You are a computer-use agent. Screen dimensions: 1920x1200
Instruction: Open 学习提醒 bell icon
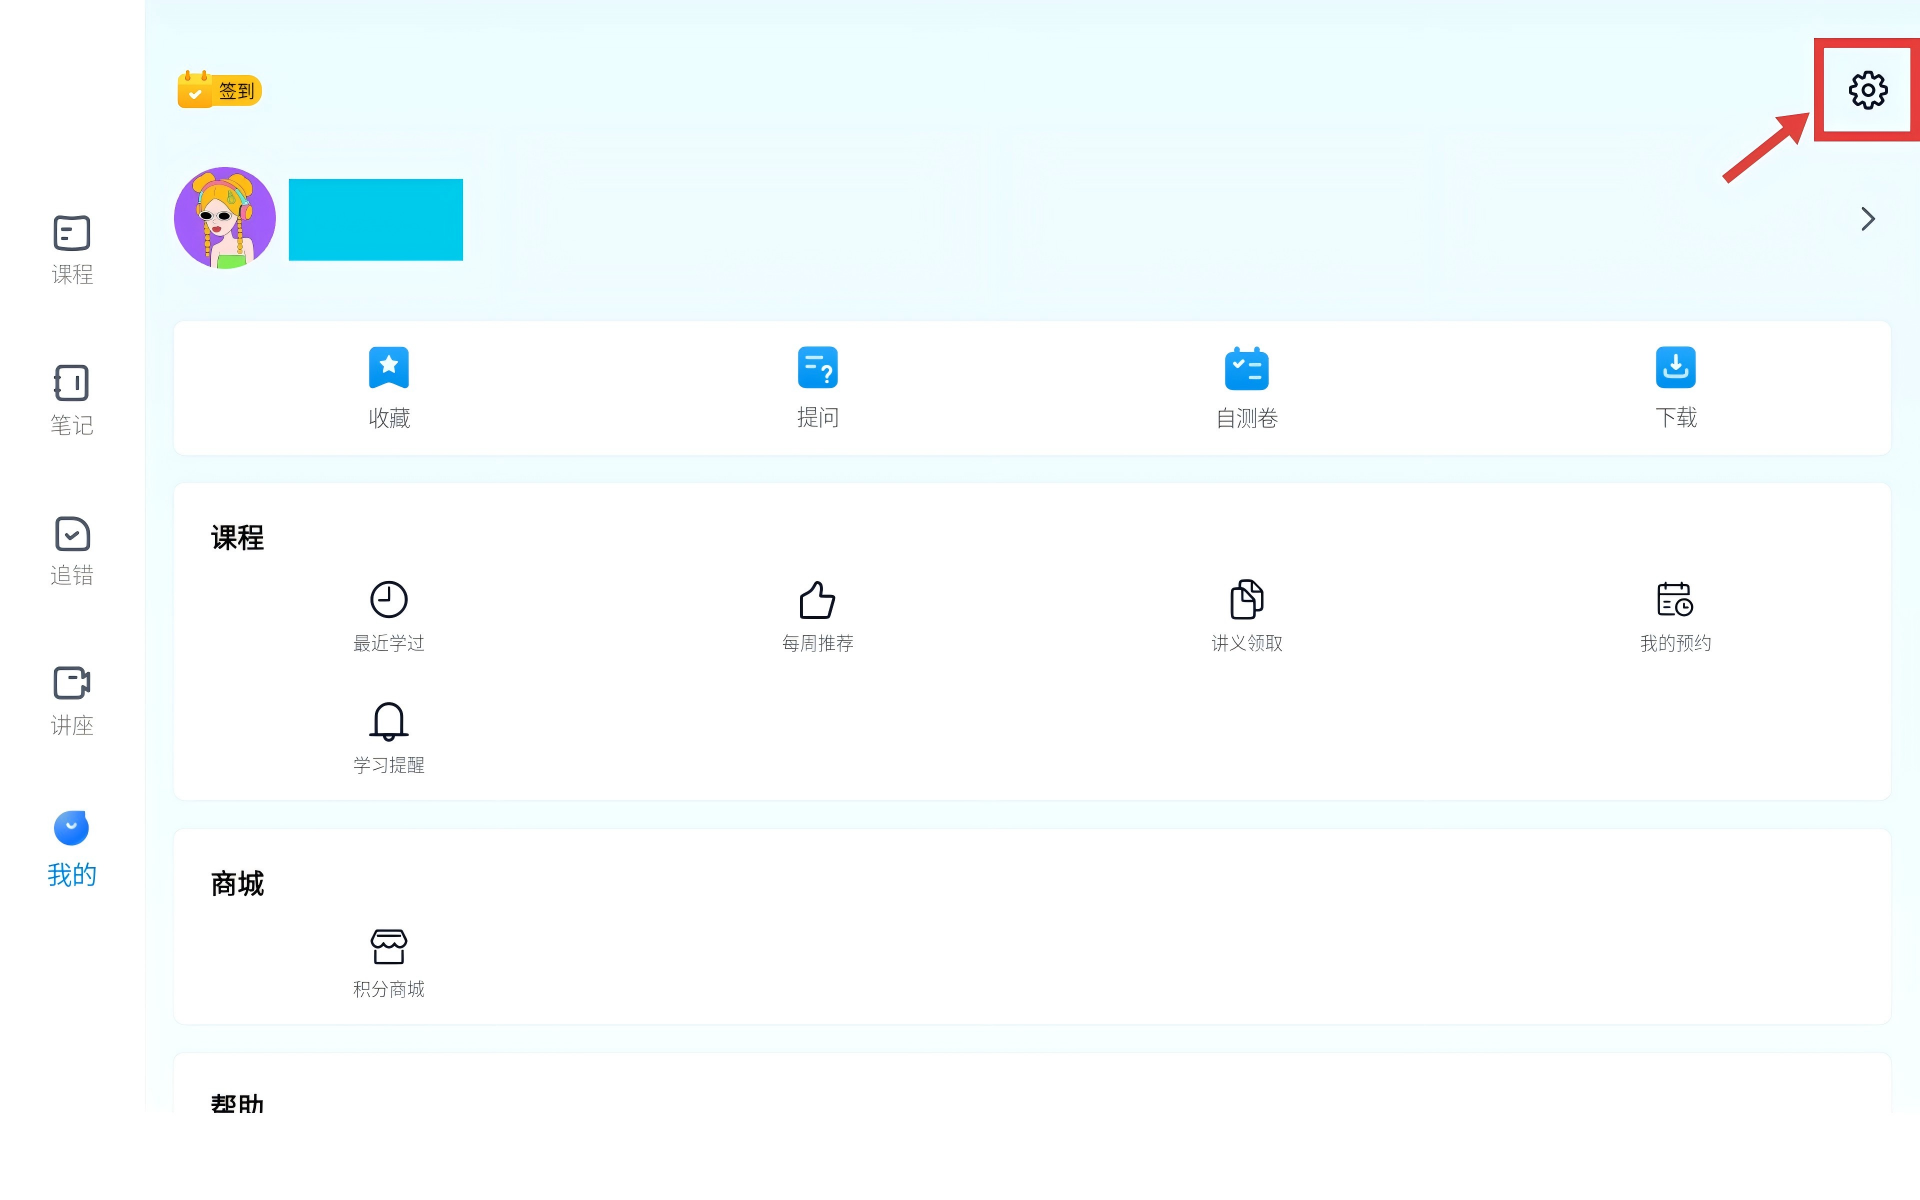389,721
